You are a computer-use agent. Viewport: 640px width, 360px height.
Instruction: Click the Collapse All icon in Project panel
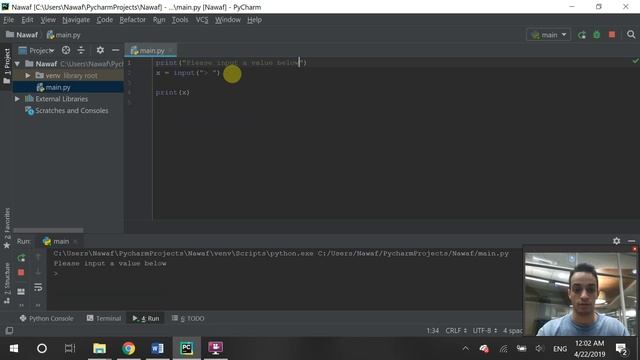[81, 50]
